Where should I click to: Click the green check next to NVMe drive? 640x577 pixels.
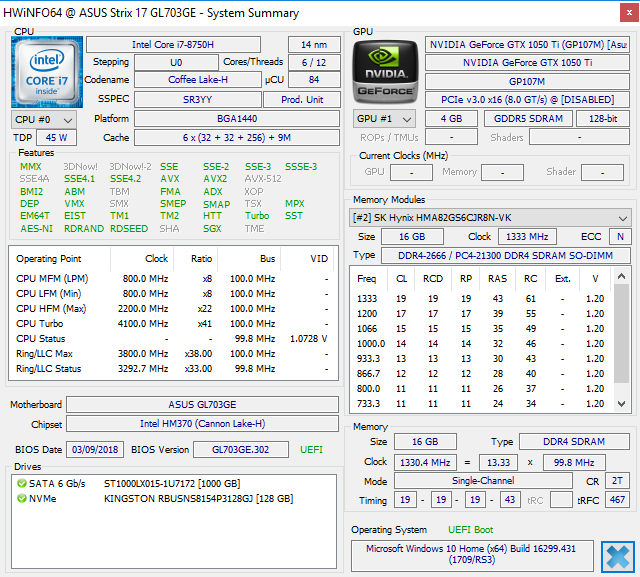click(x=22, y=498)
